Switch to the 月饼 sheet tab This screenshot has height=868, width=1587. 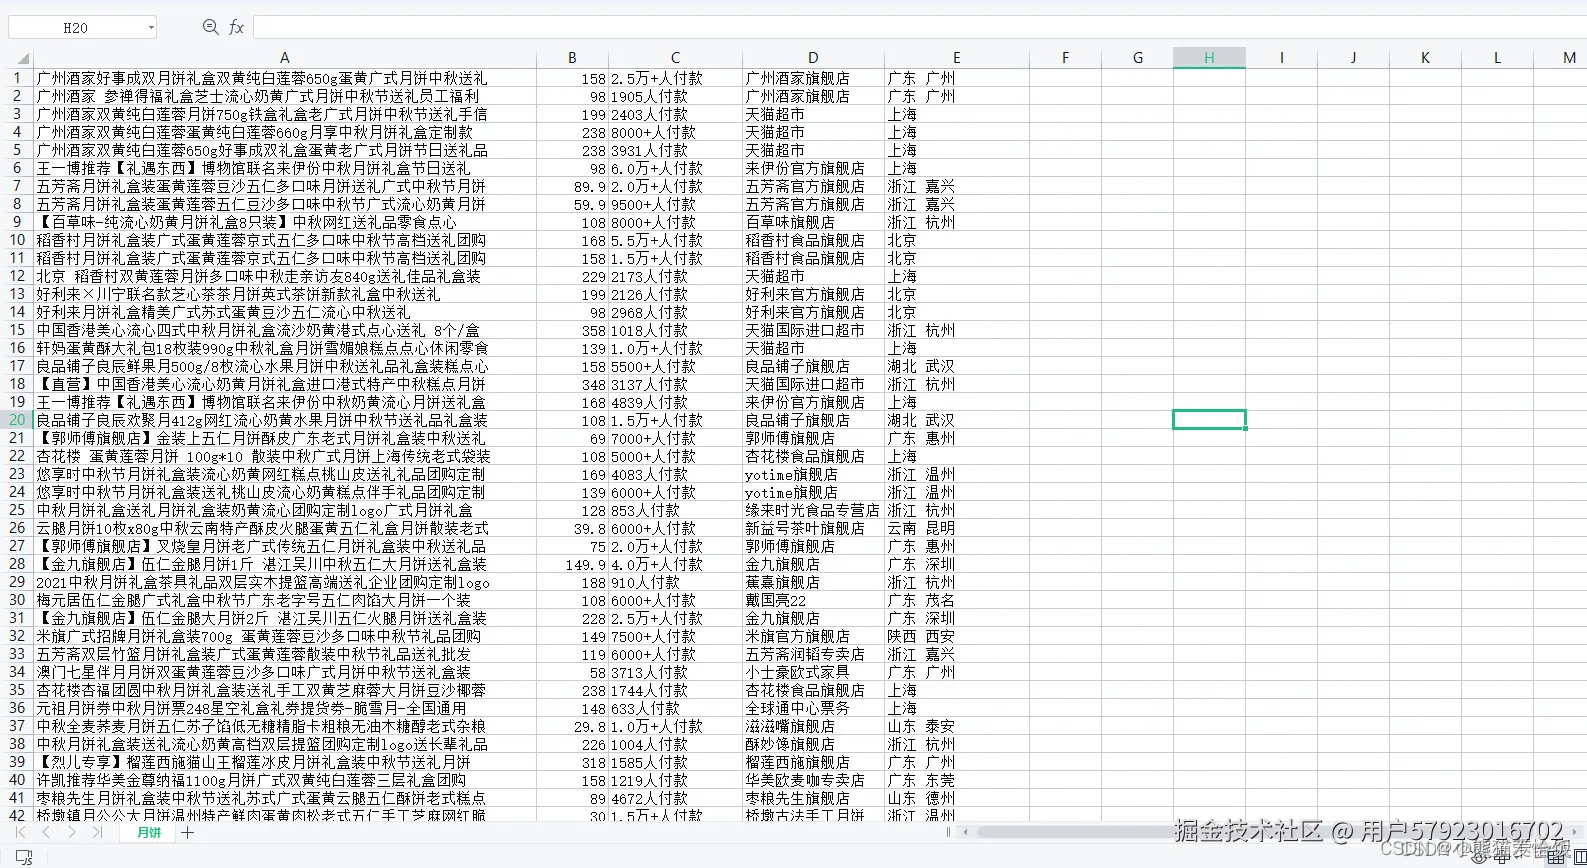(x=149, y=832)
